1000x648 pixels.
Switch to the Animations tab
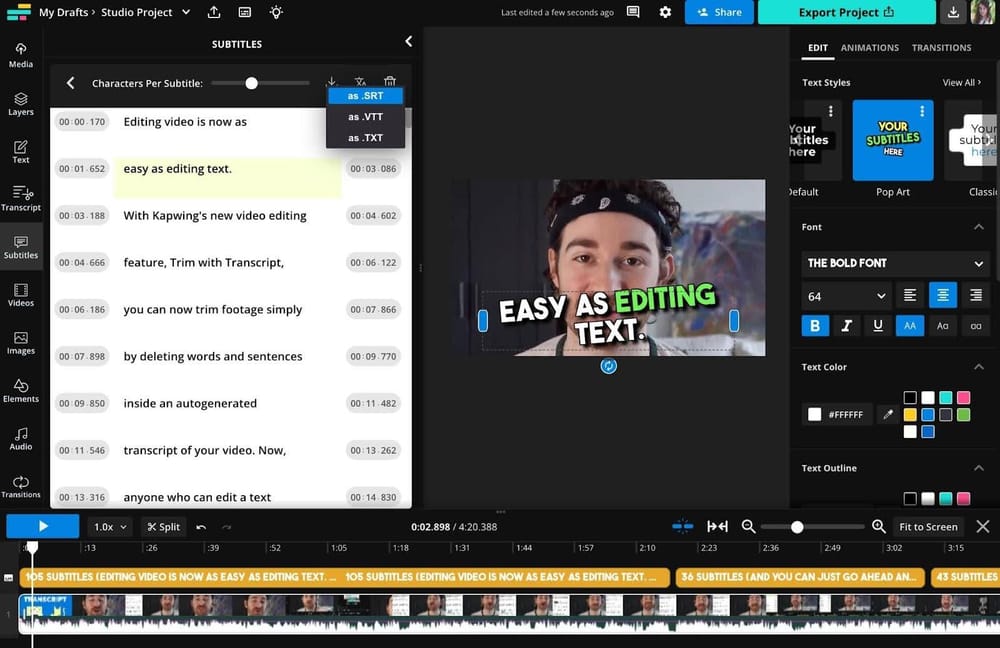[870, 47]
